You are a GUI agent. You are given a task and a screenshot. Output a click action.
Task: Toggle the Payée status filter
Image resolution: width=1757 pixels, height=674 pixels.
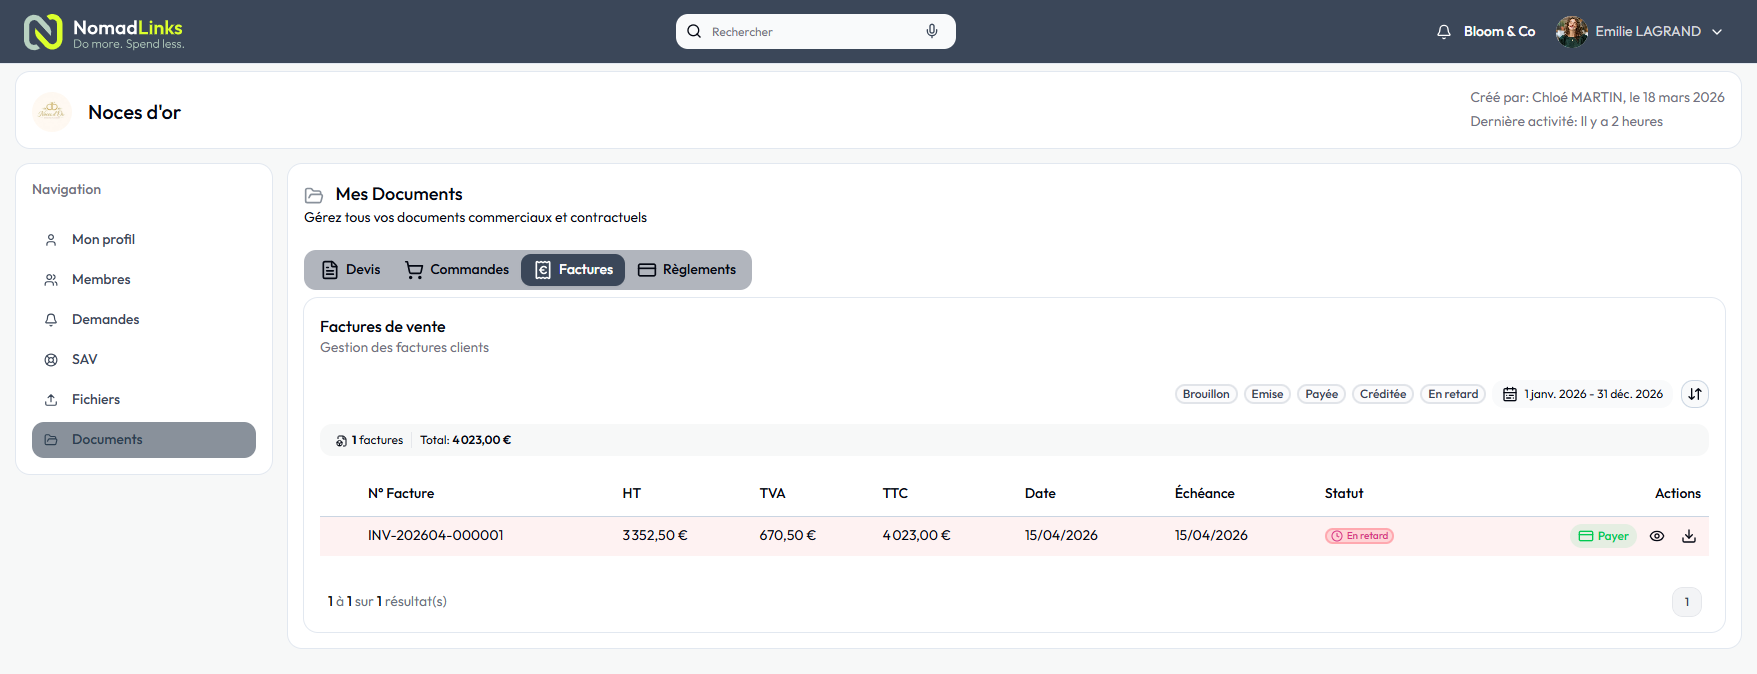click(1321, 394)
